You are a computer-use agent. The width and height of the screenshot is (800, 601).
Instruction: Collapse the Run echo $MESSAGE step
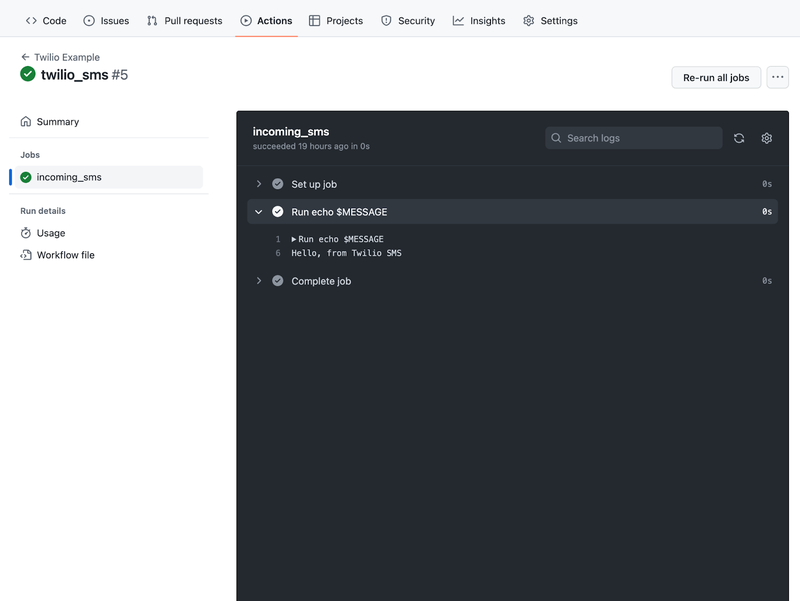[x=259, y=212]
